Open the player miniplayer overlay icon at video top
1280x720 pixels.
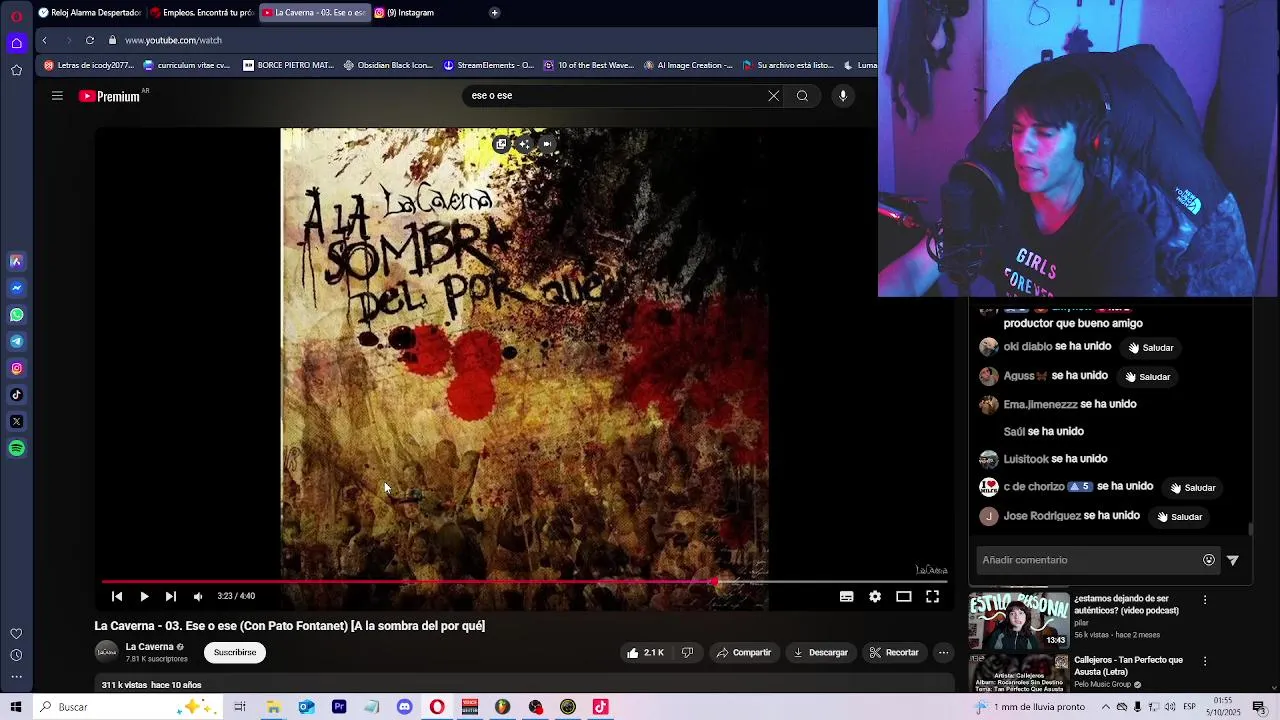[x=501, y=144]
